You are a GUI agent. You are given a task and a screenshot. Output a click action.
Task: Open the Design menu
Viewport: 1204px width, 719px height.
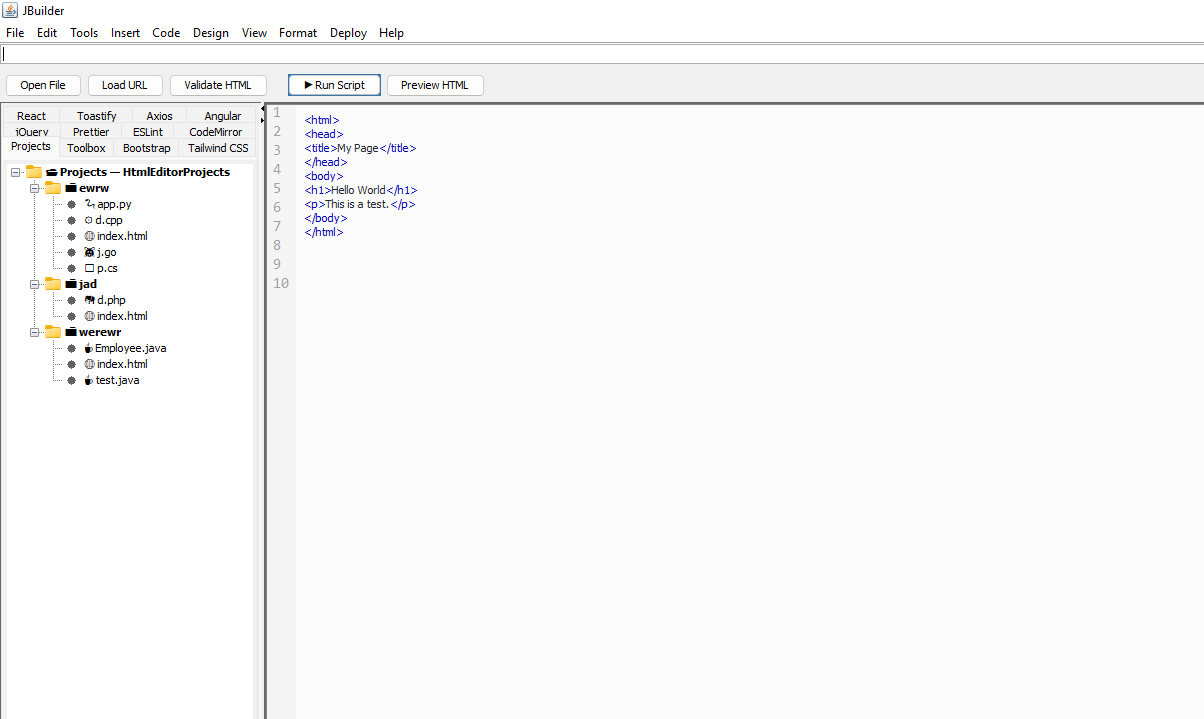point(211,33)
